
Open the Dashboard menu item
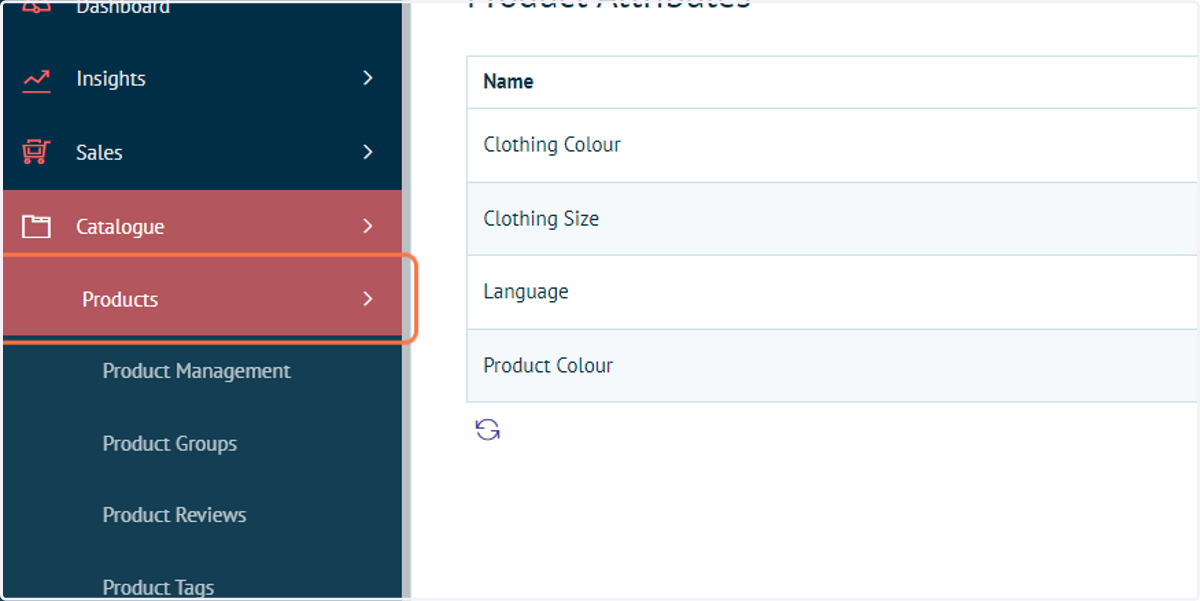pyautogui.click(x=202, y=10)
